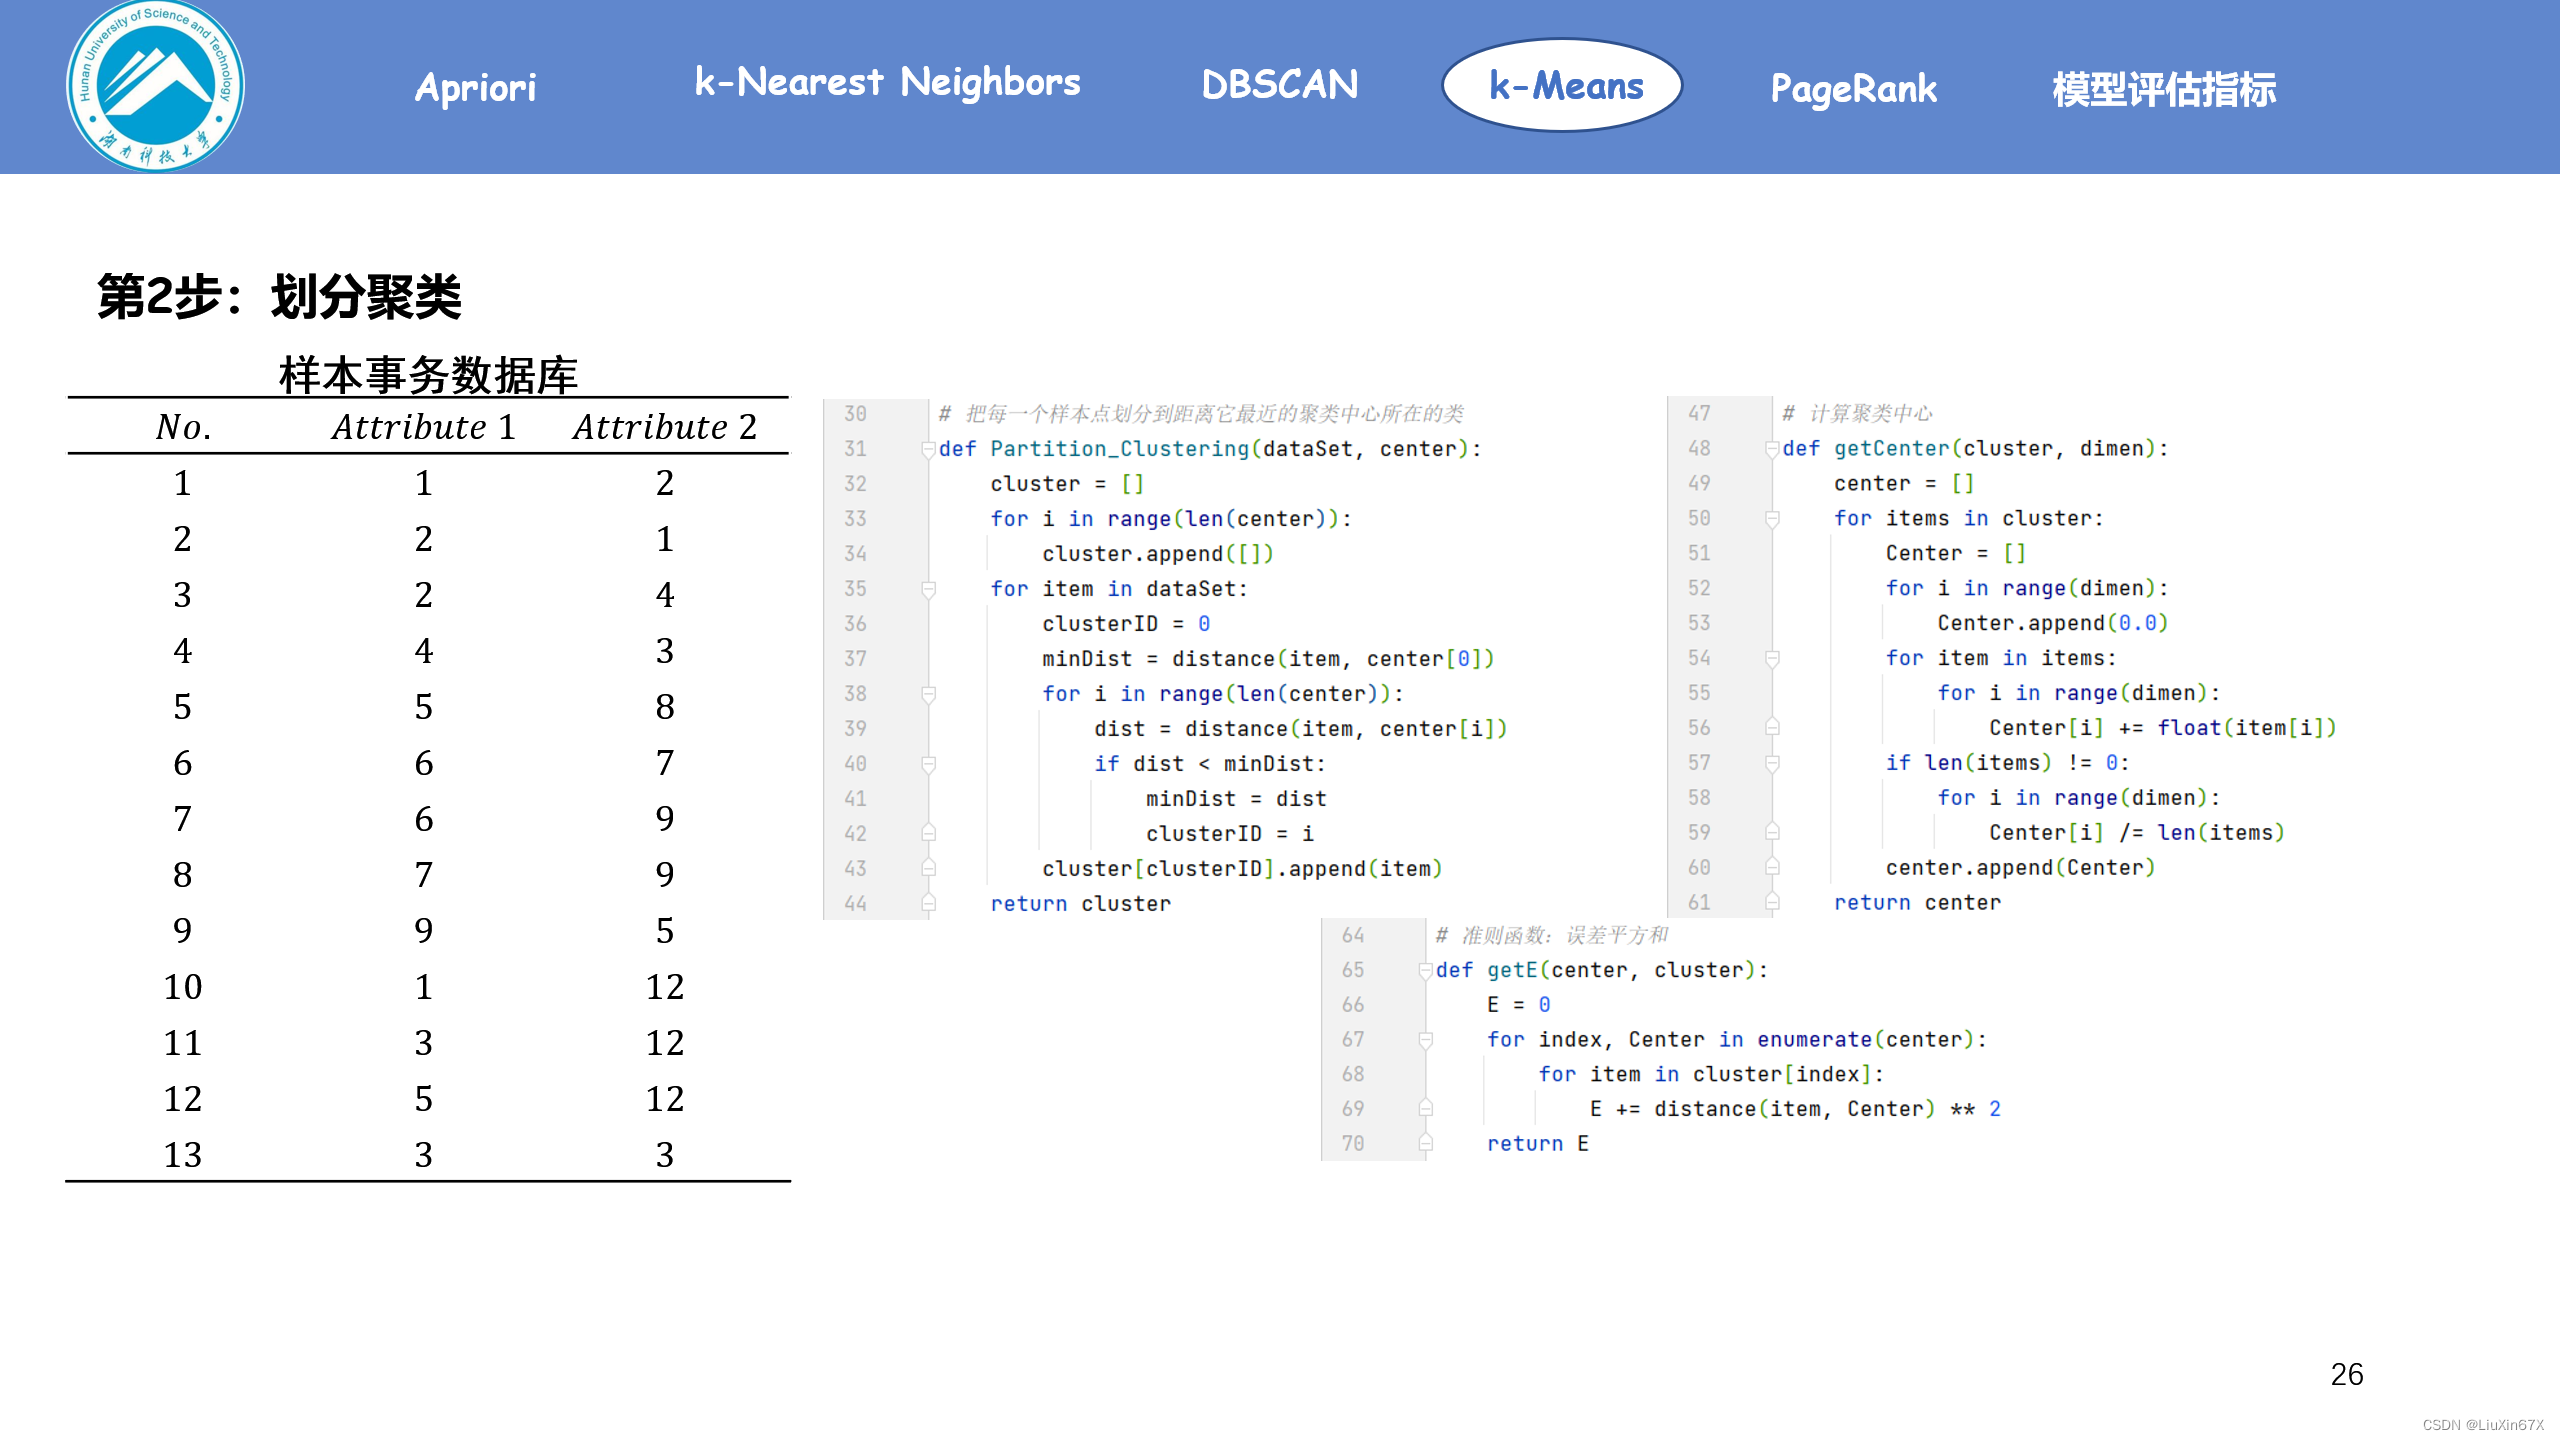Toggle fold marker at enumerate loop line 67
2560x1440 pixels.
(x=1426, y=1040)
